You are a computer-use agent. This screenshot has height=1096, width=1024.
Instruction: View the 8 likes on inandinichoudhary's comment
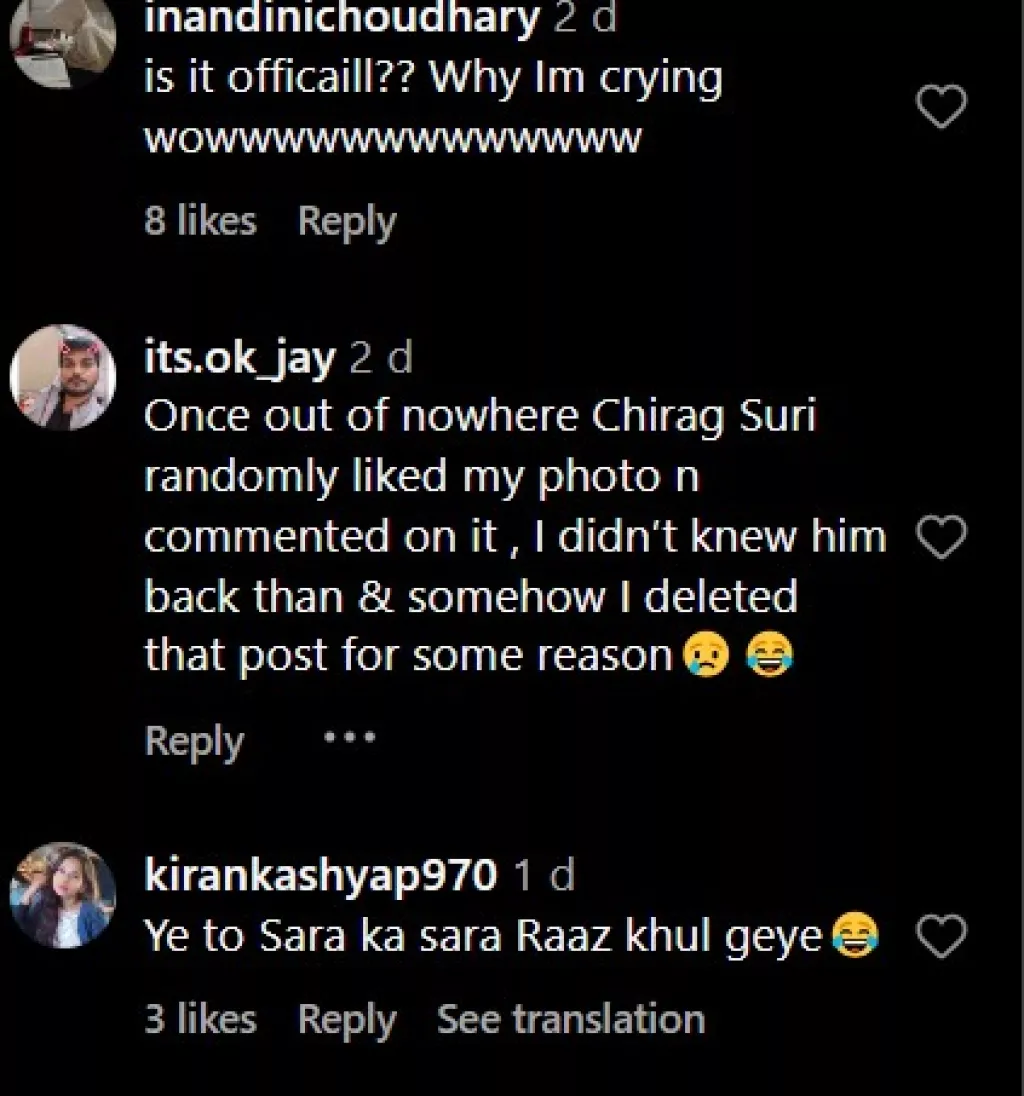click(201, 221)
